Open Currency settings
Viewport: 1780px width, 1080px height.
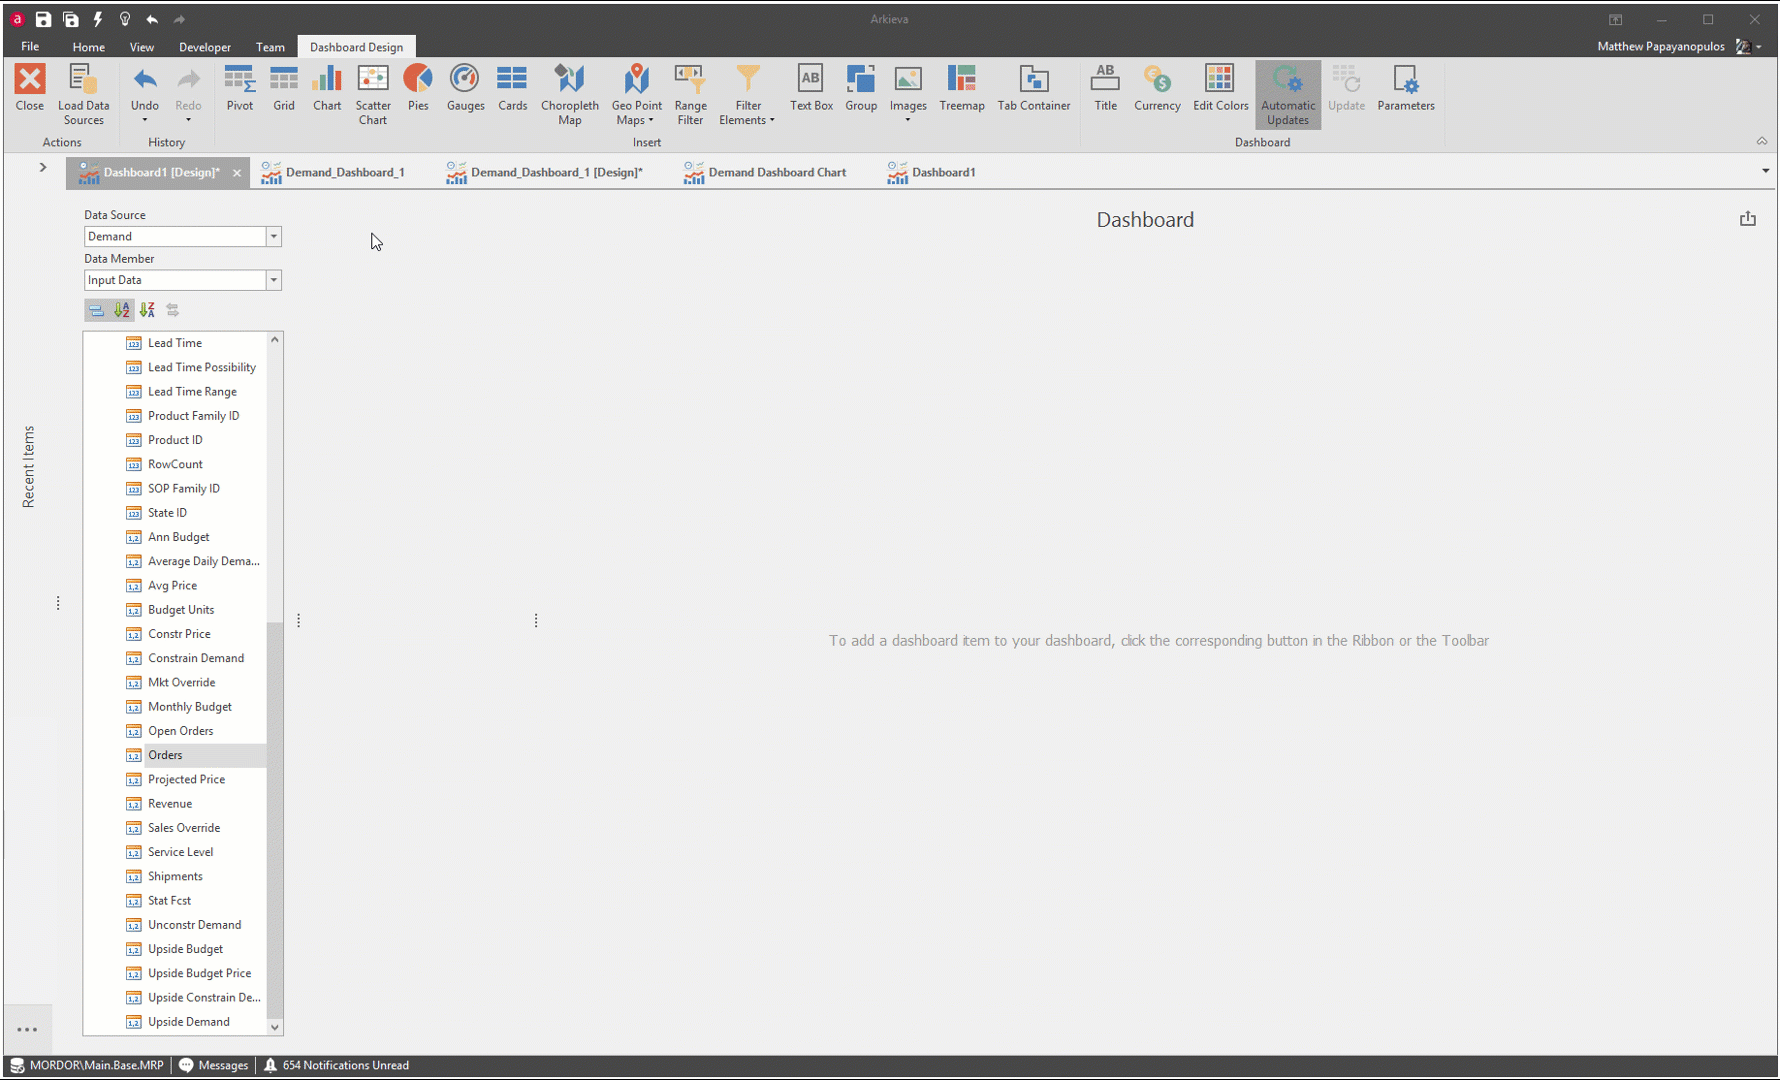coord(1157,88)
